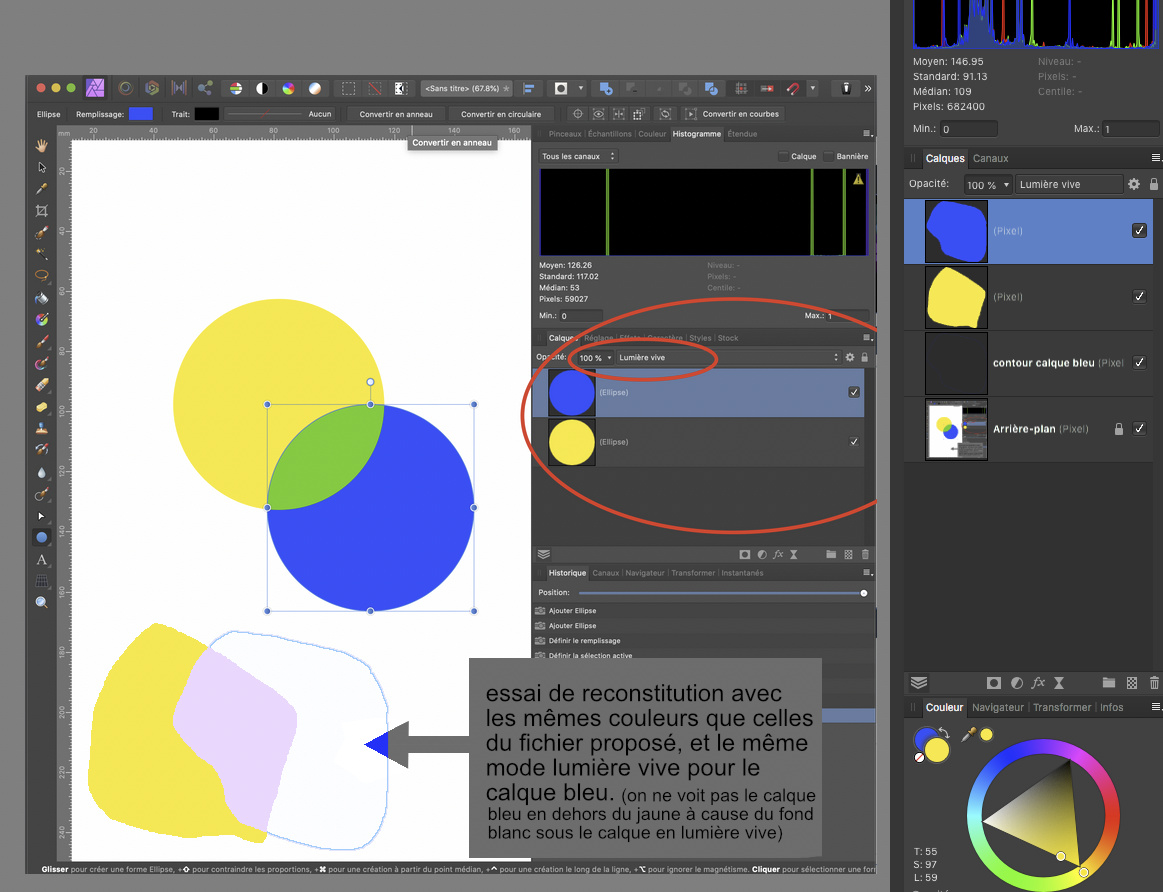Image resolution: width=1163 pixels, height=892 pixels.
Task: Switch to Develop persona in the screenshot's top toolbar
Action: 152,88
